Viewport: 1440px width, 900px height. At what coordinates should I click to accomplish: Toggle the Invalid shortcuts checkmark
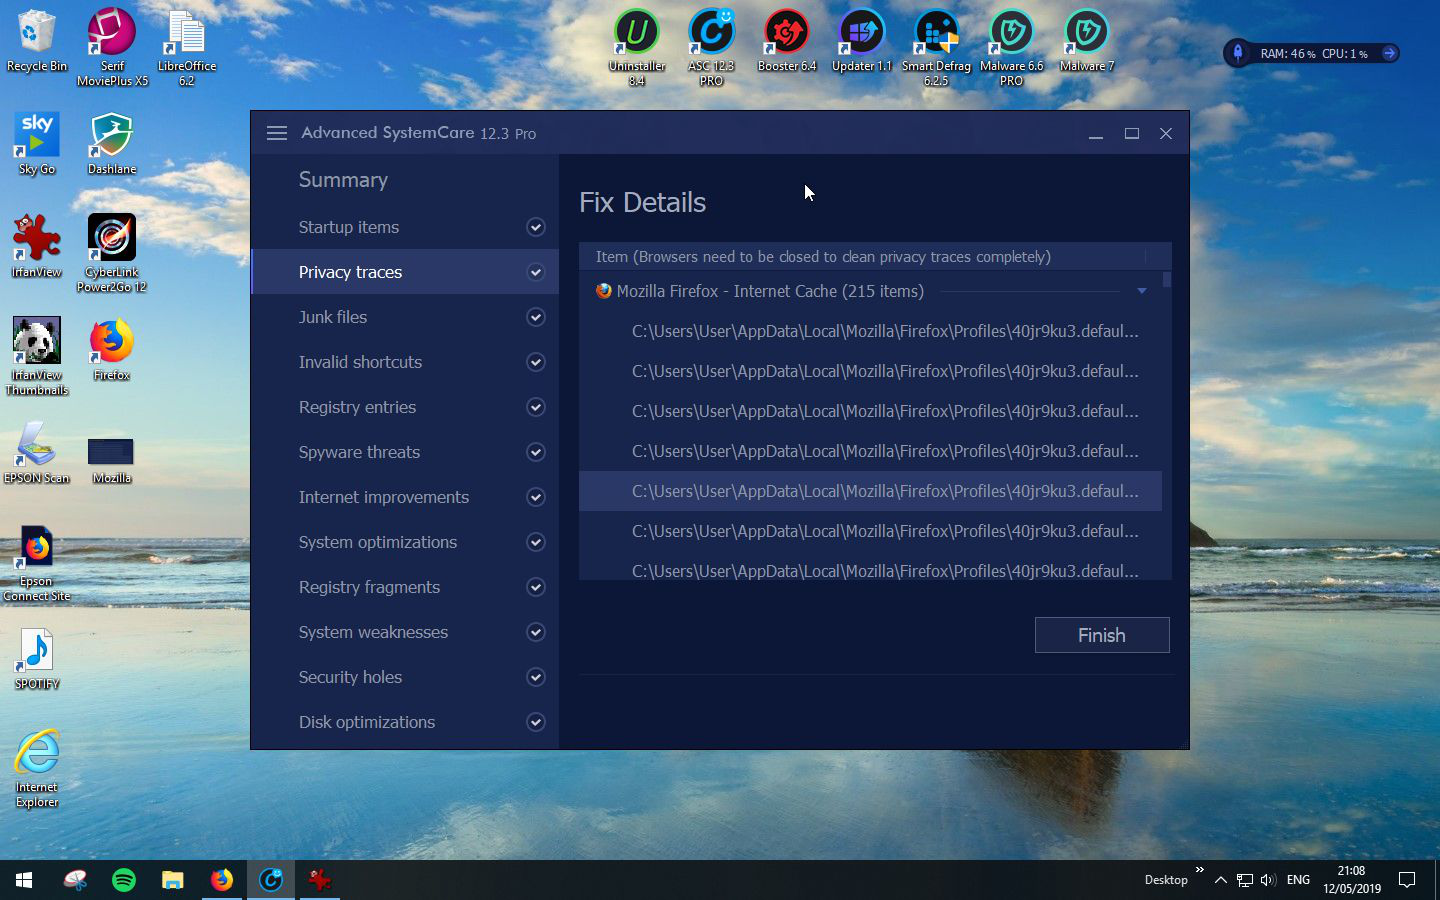(536, 362)
